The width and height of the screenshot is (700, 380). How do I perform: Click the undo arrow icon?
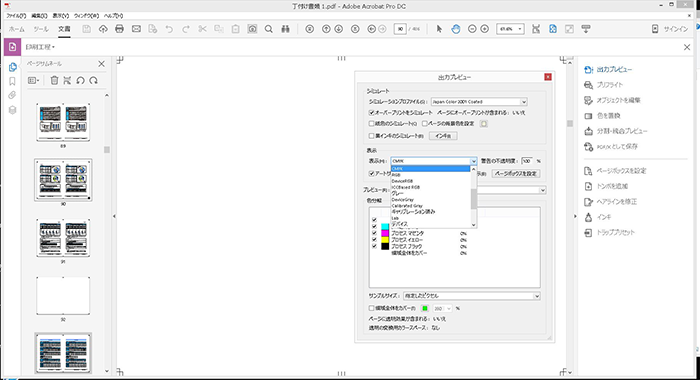pyautogui.click(x=169, y=29)
